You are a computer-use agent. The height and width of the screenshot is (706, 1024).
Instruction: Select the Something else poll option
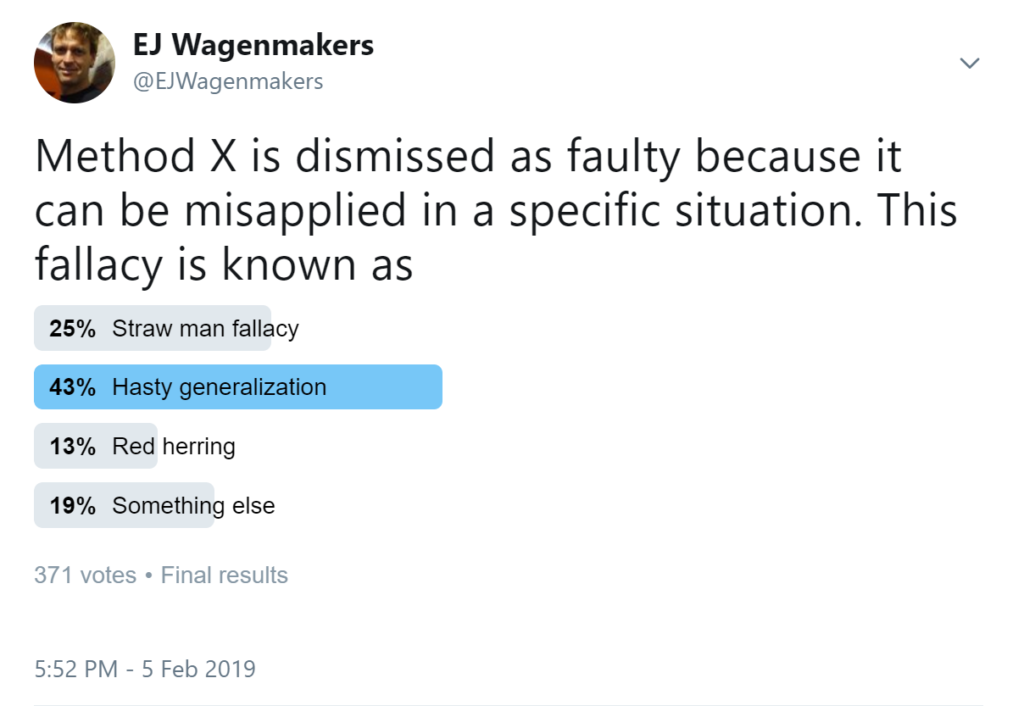[193, 506]
